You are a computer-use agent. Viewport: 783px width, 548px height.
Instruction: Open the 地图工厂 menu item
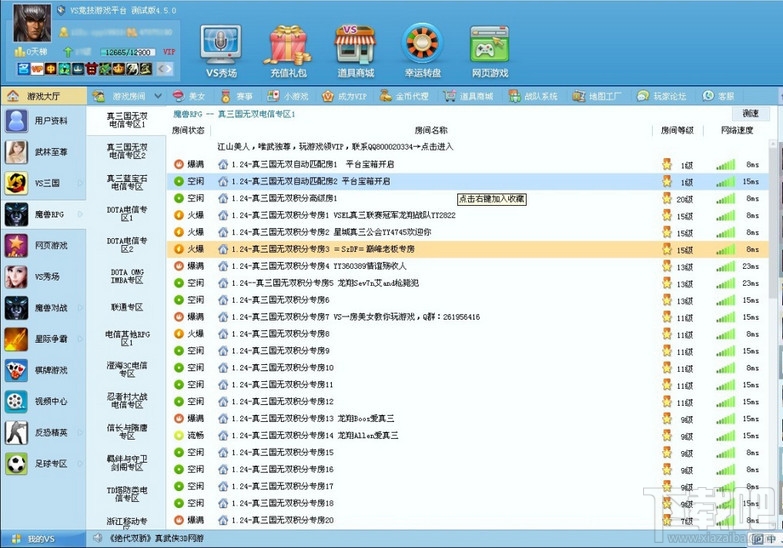click(597, 96)
